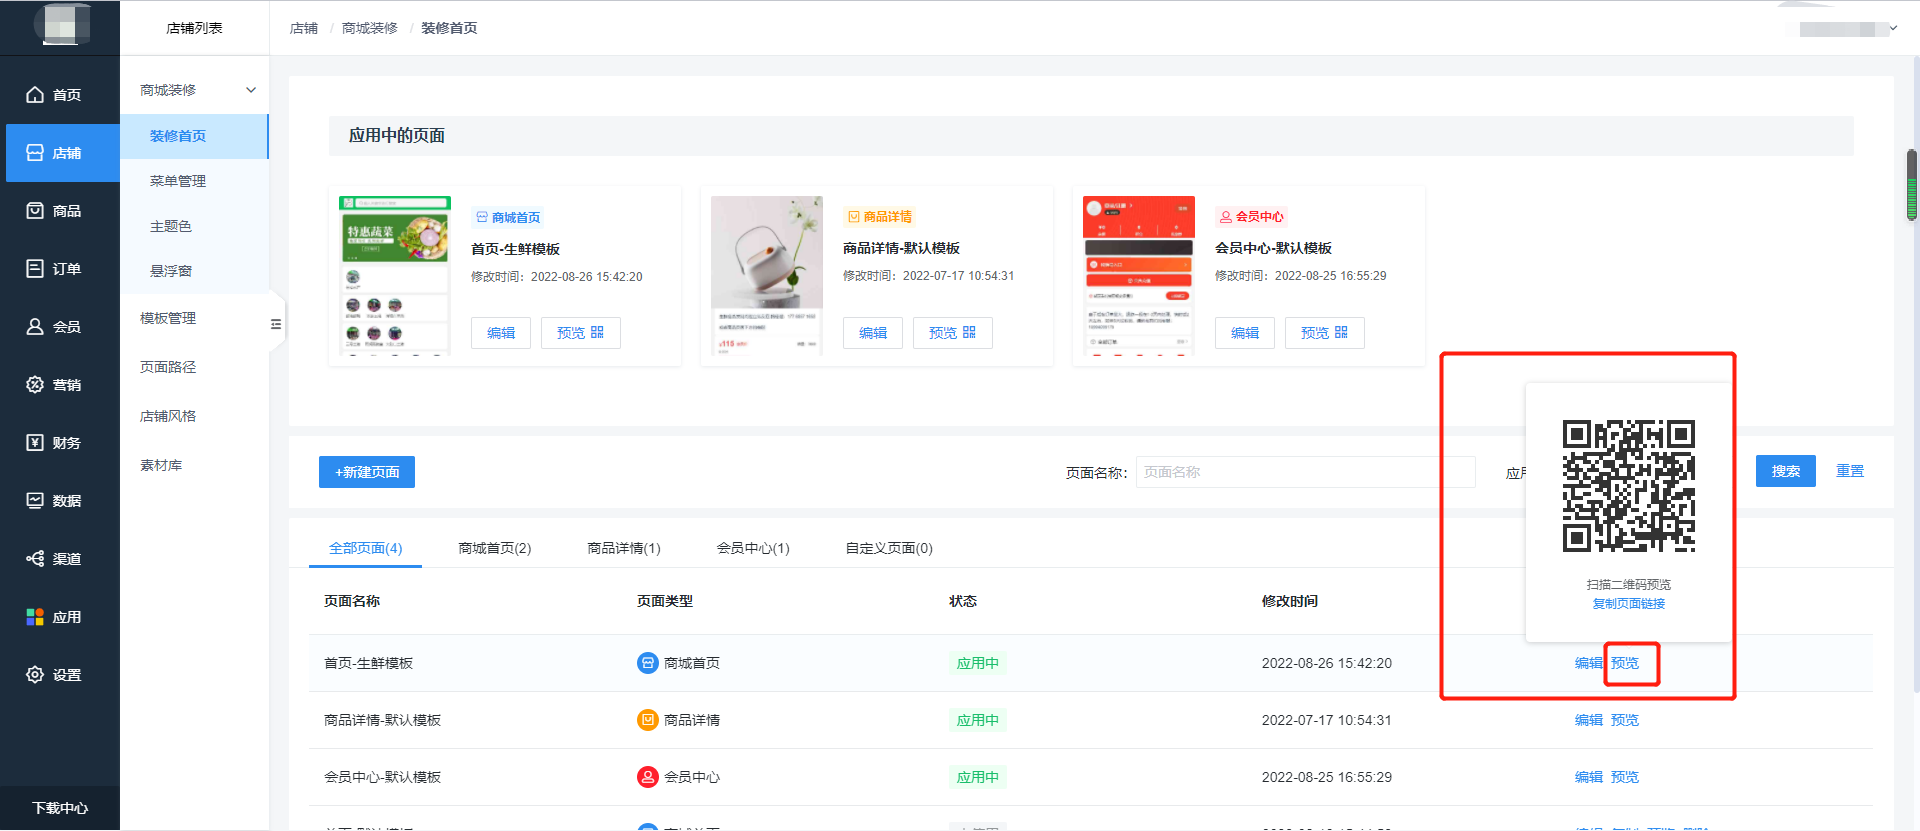Screen dimensions: 1920x831
Task: Click 预览 on the 首页-生鲜模板 card
Action: click(581, 333)
